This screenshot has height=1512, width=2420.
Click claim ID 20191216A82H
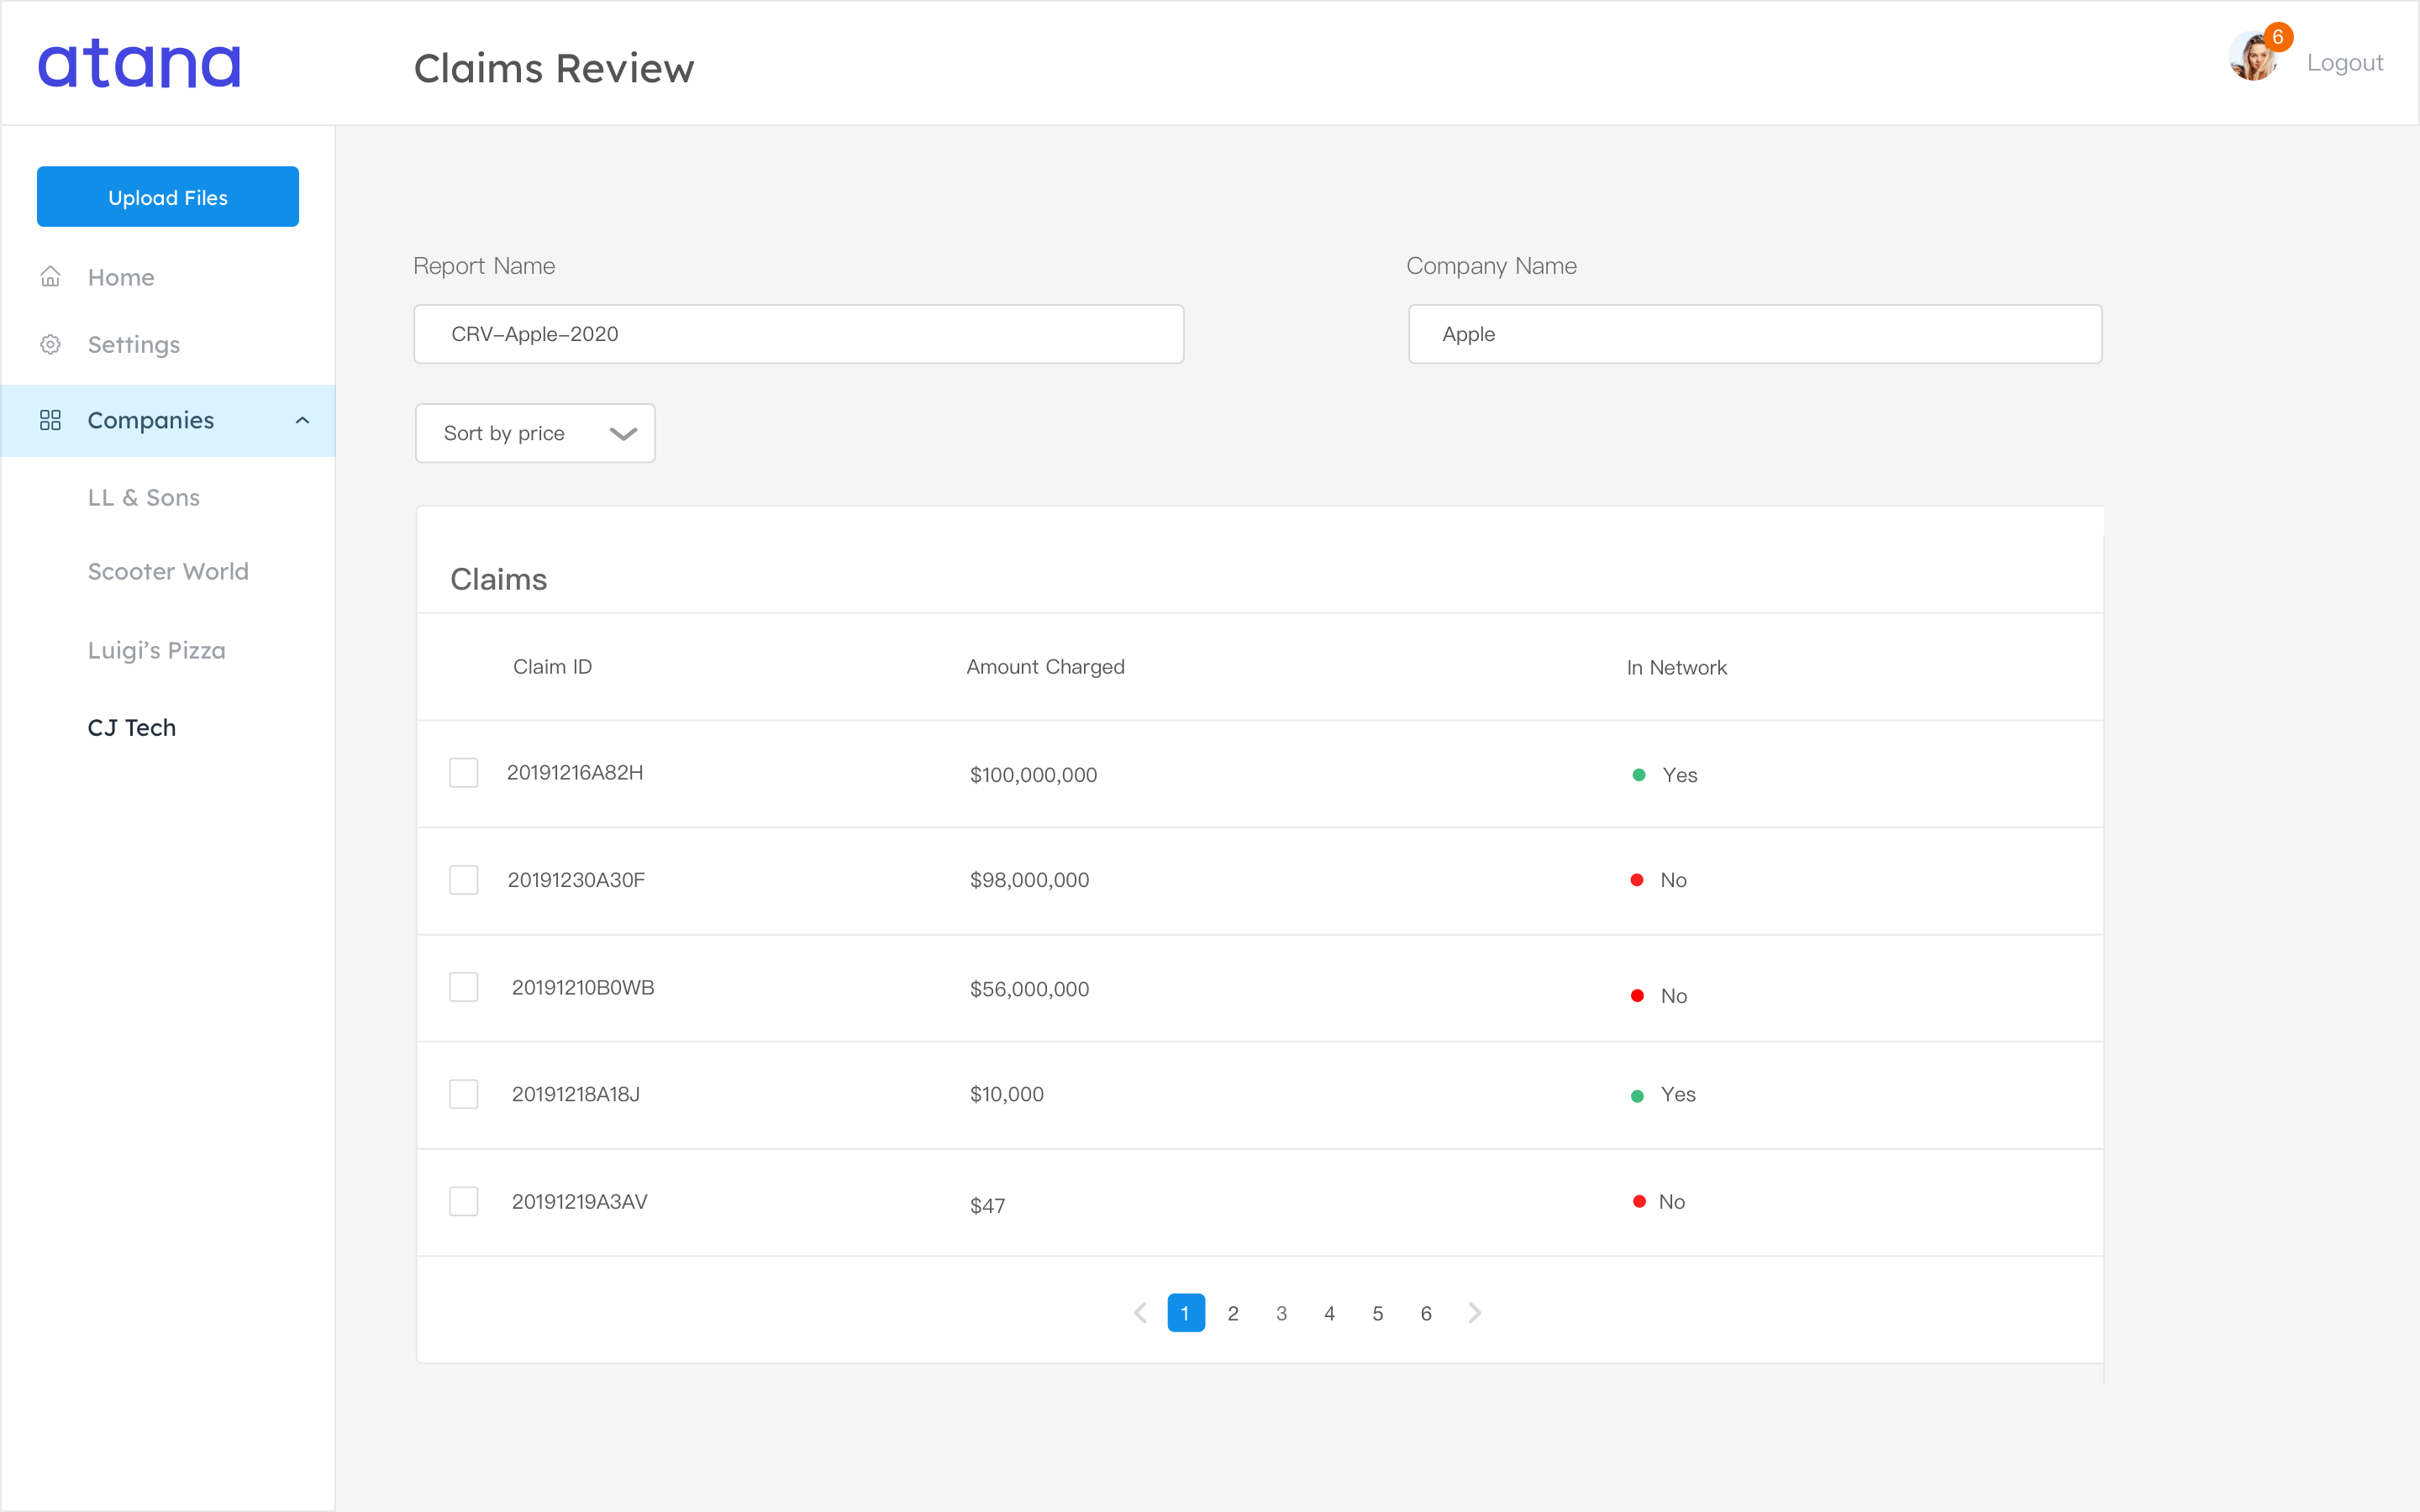tap(575, 773)
